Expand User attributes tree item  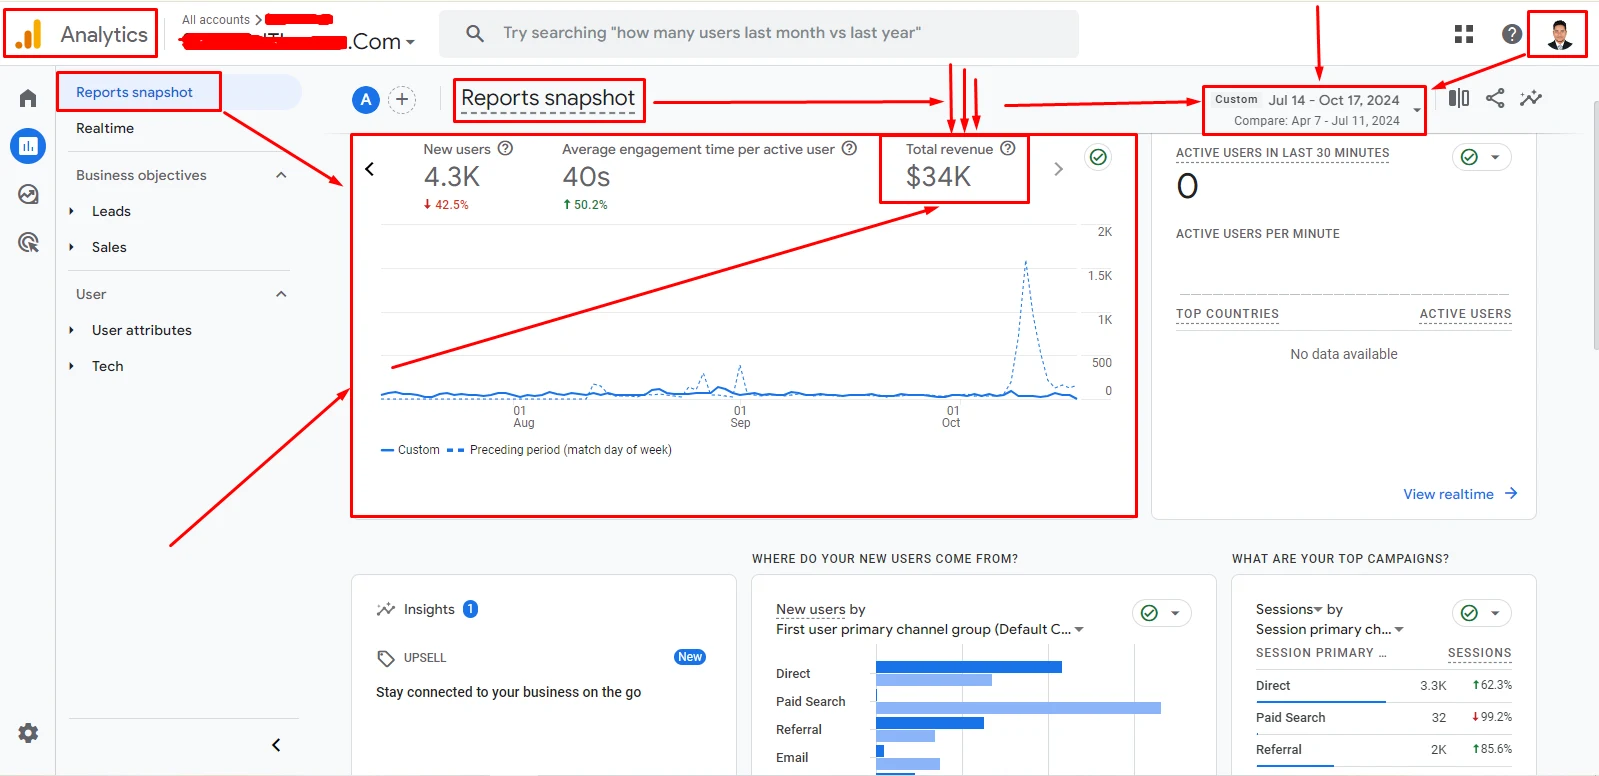[71, 330]
